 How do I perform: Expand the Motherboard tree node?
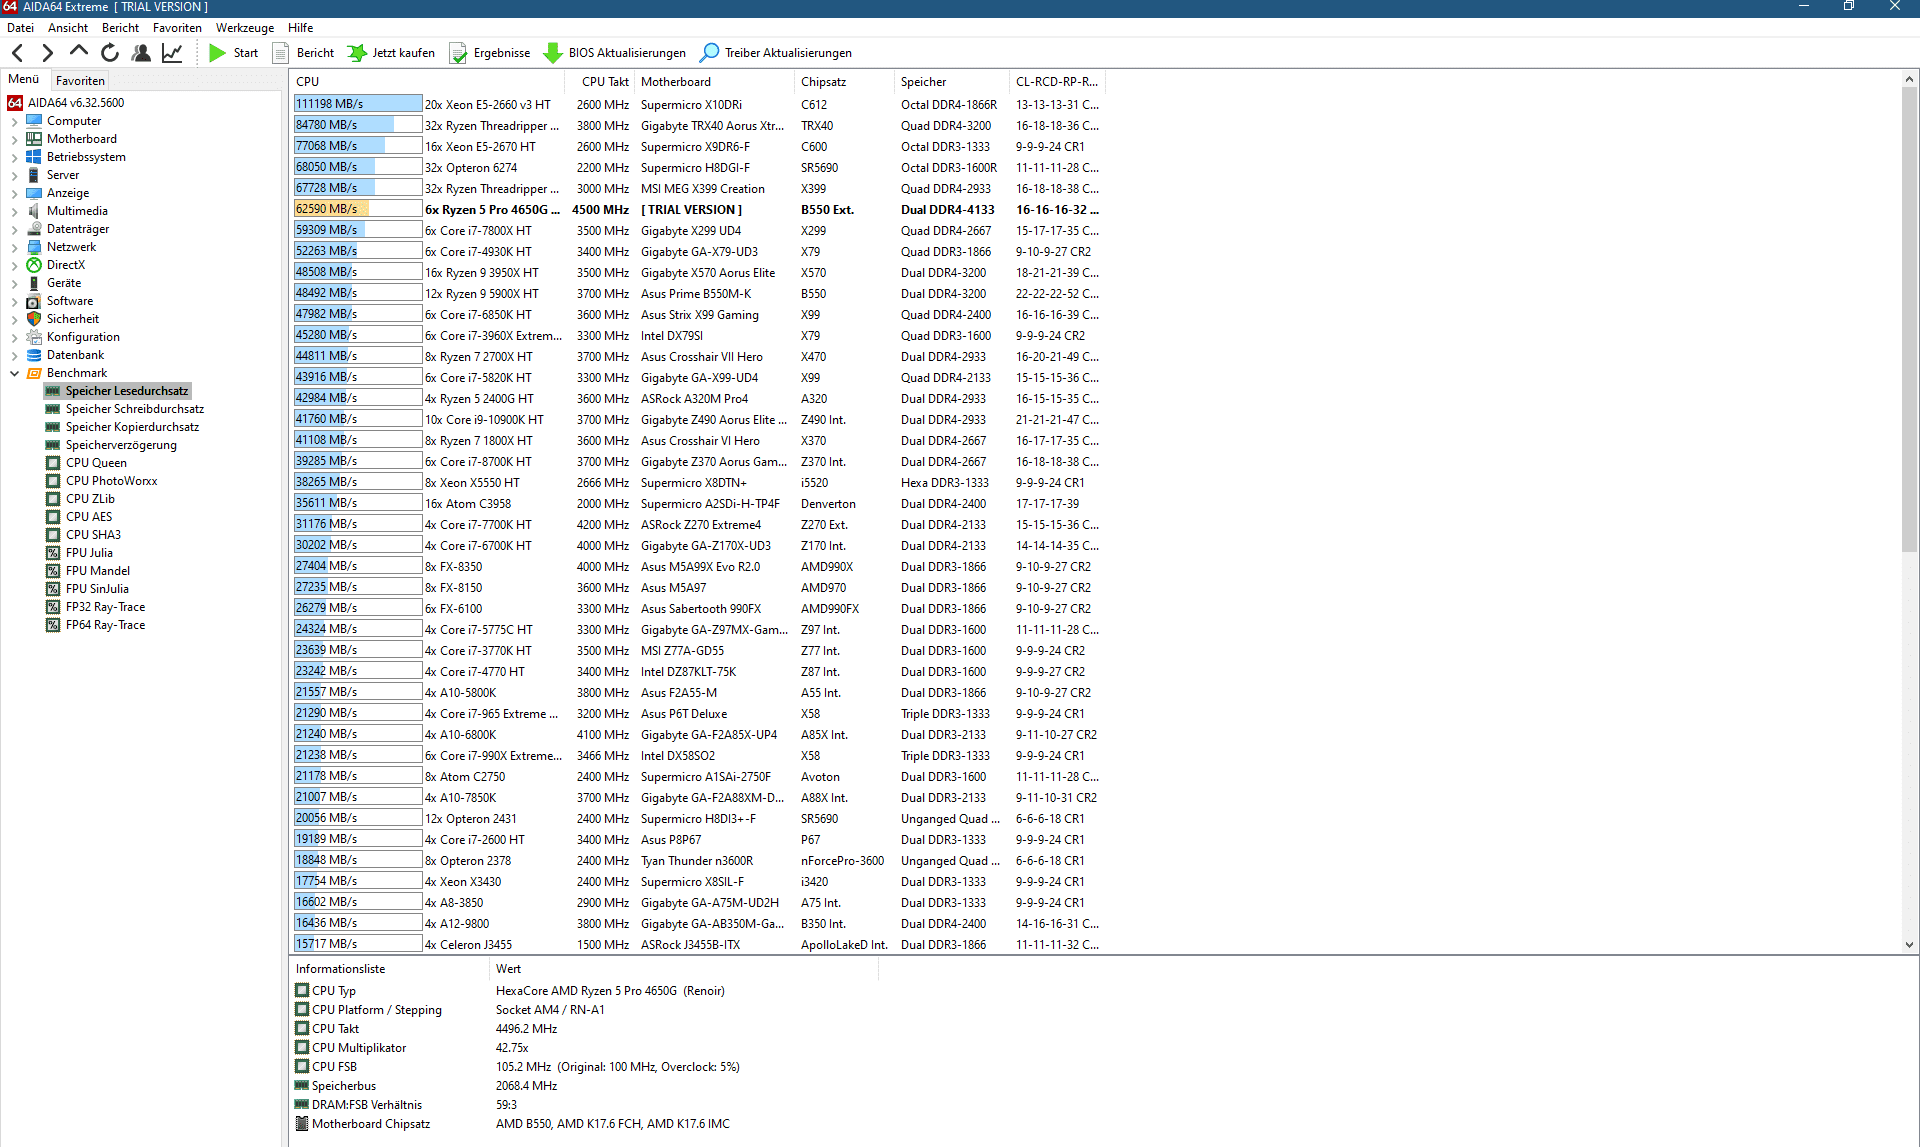pos(15,139)
